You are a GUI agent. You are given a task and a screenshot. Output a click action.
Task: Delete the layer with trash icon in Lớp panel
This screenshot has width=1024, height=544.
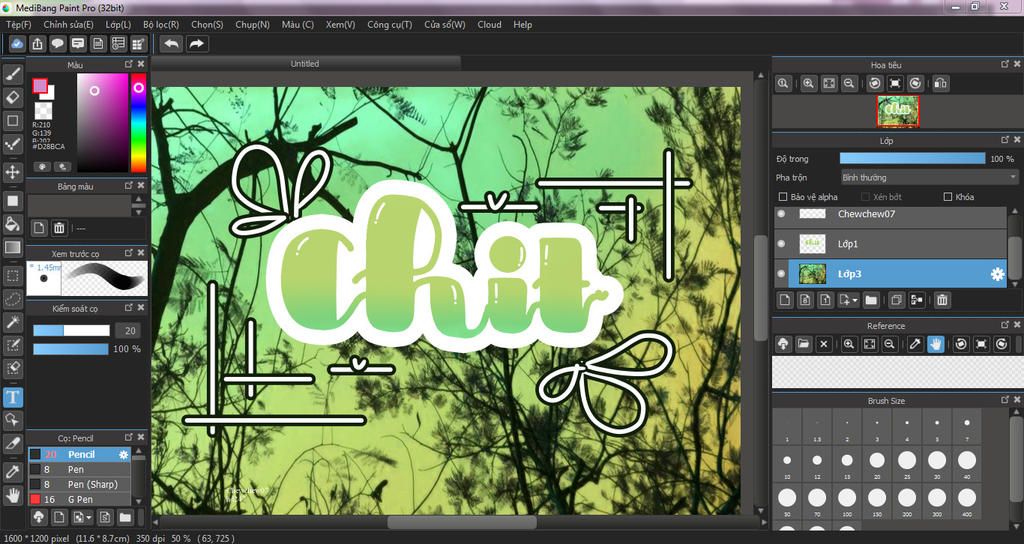click(941, 300)
